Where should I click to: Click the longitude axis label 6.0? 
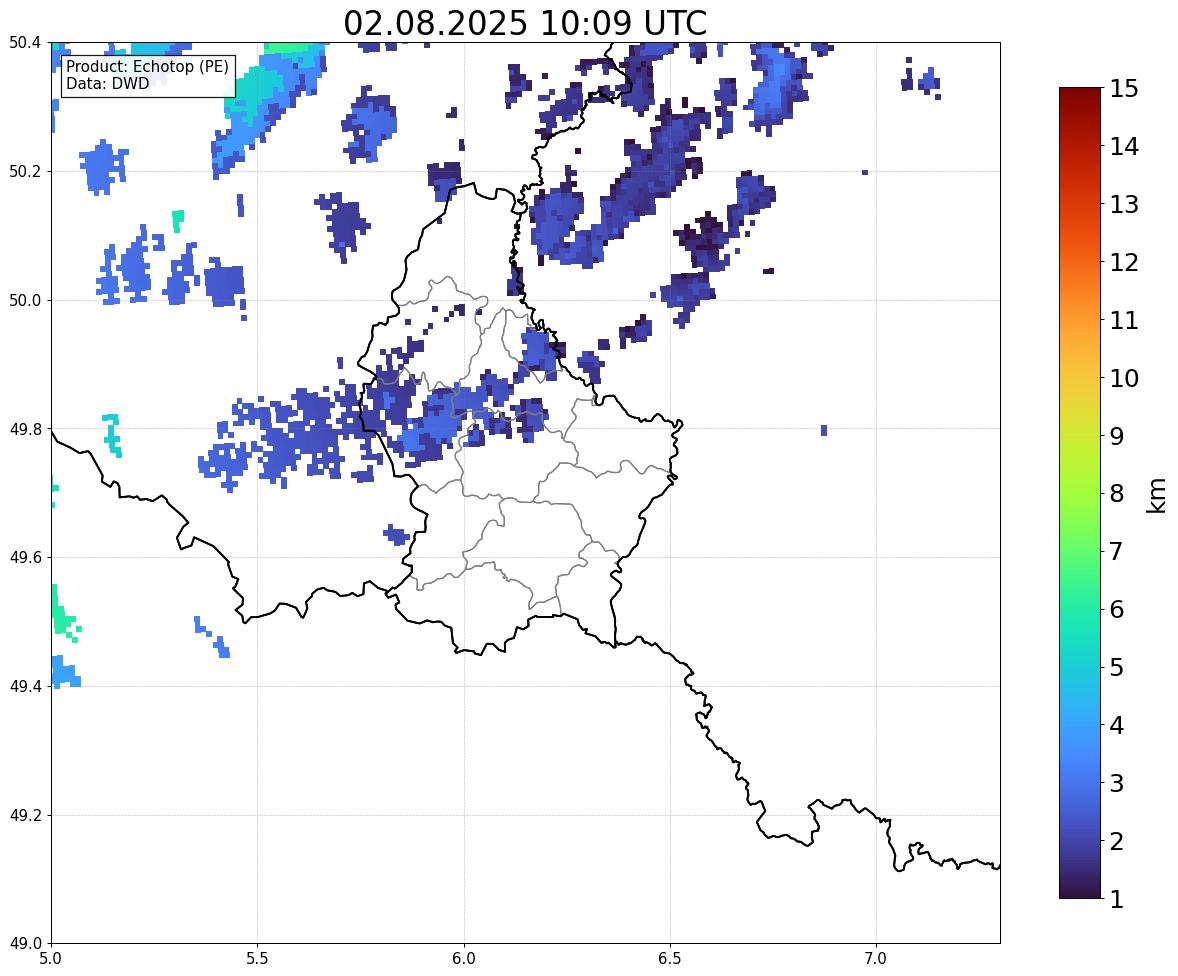tap(464, 959)
